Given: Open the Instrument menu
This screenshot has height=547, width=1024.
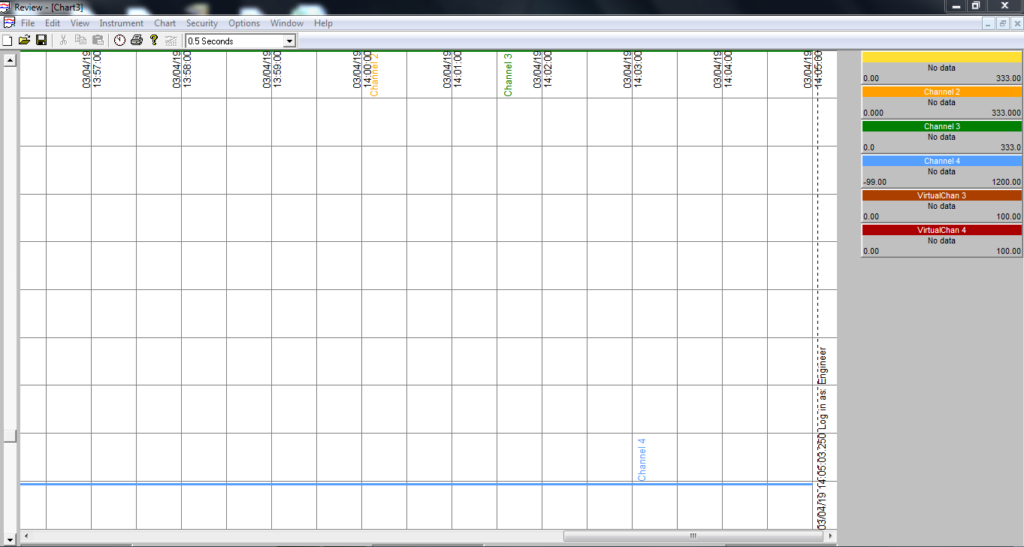Looking at the screenshot, I should 121,23.
